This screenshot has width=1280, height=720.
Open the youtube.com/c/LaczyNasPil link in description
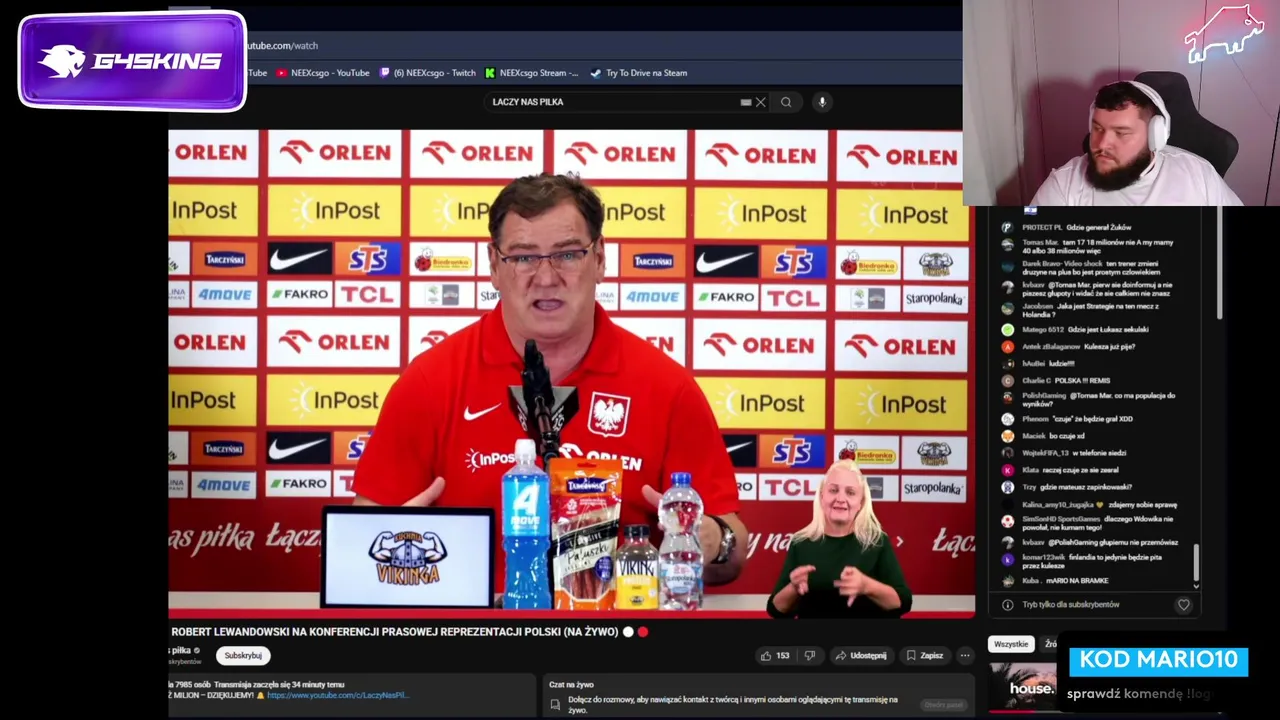338,695
